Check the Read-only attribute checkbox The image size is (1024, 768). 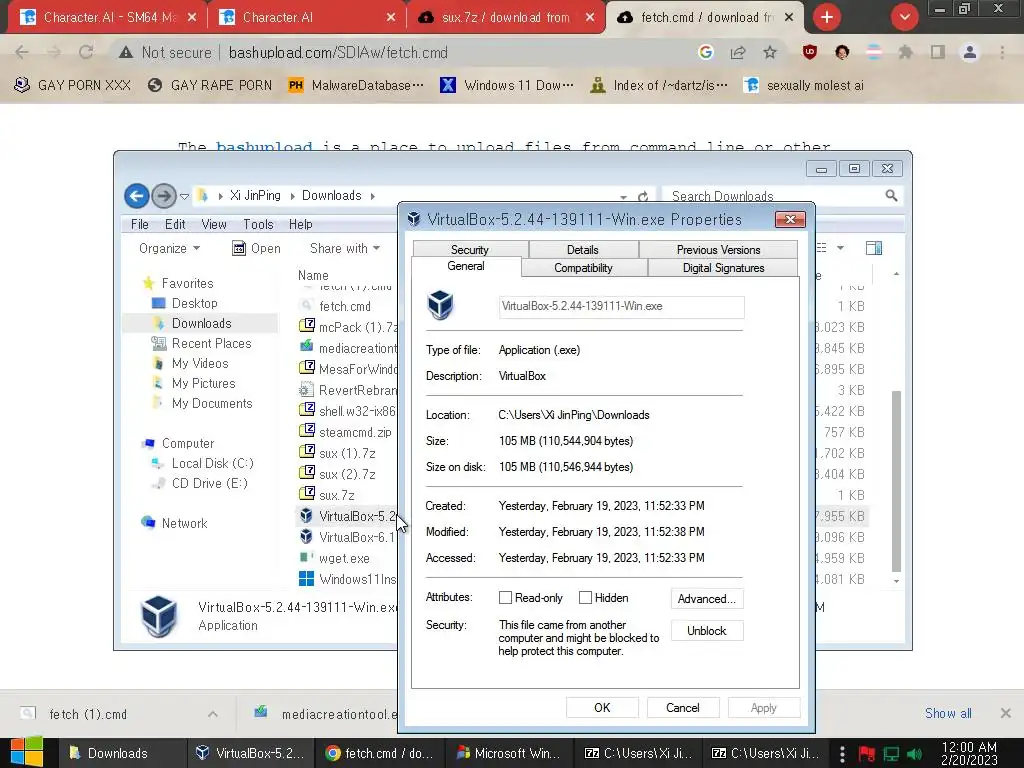505,598
